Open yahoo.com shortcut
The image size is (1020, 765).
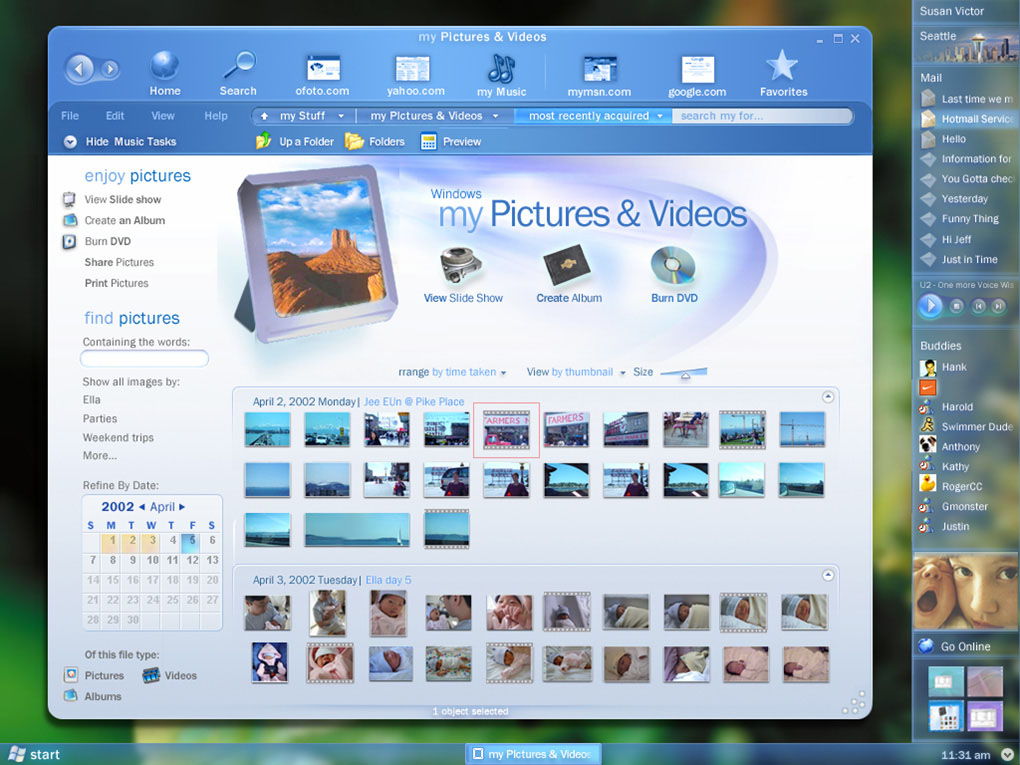point(415,75)
